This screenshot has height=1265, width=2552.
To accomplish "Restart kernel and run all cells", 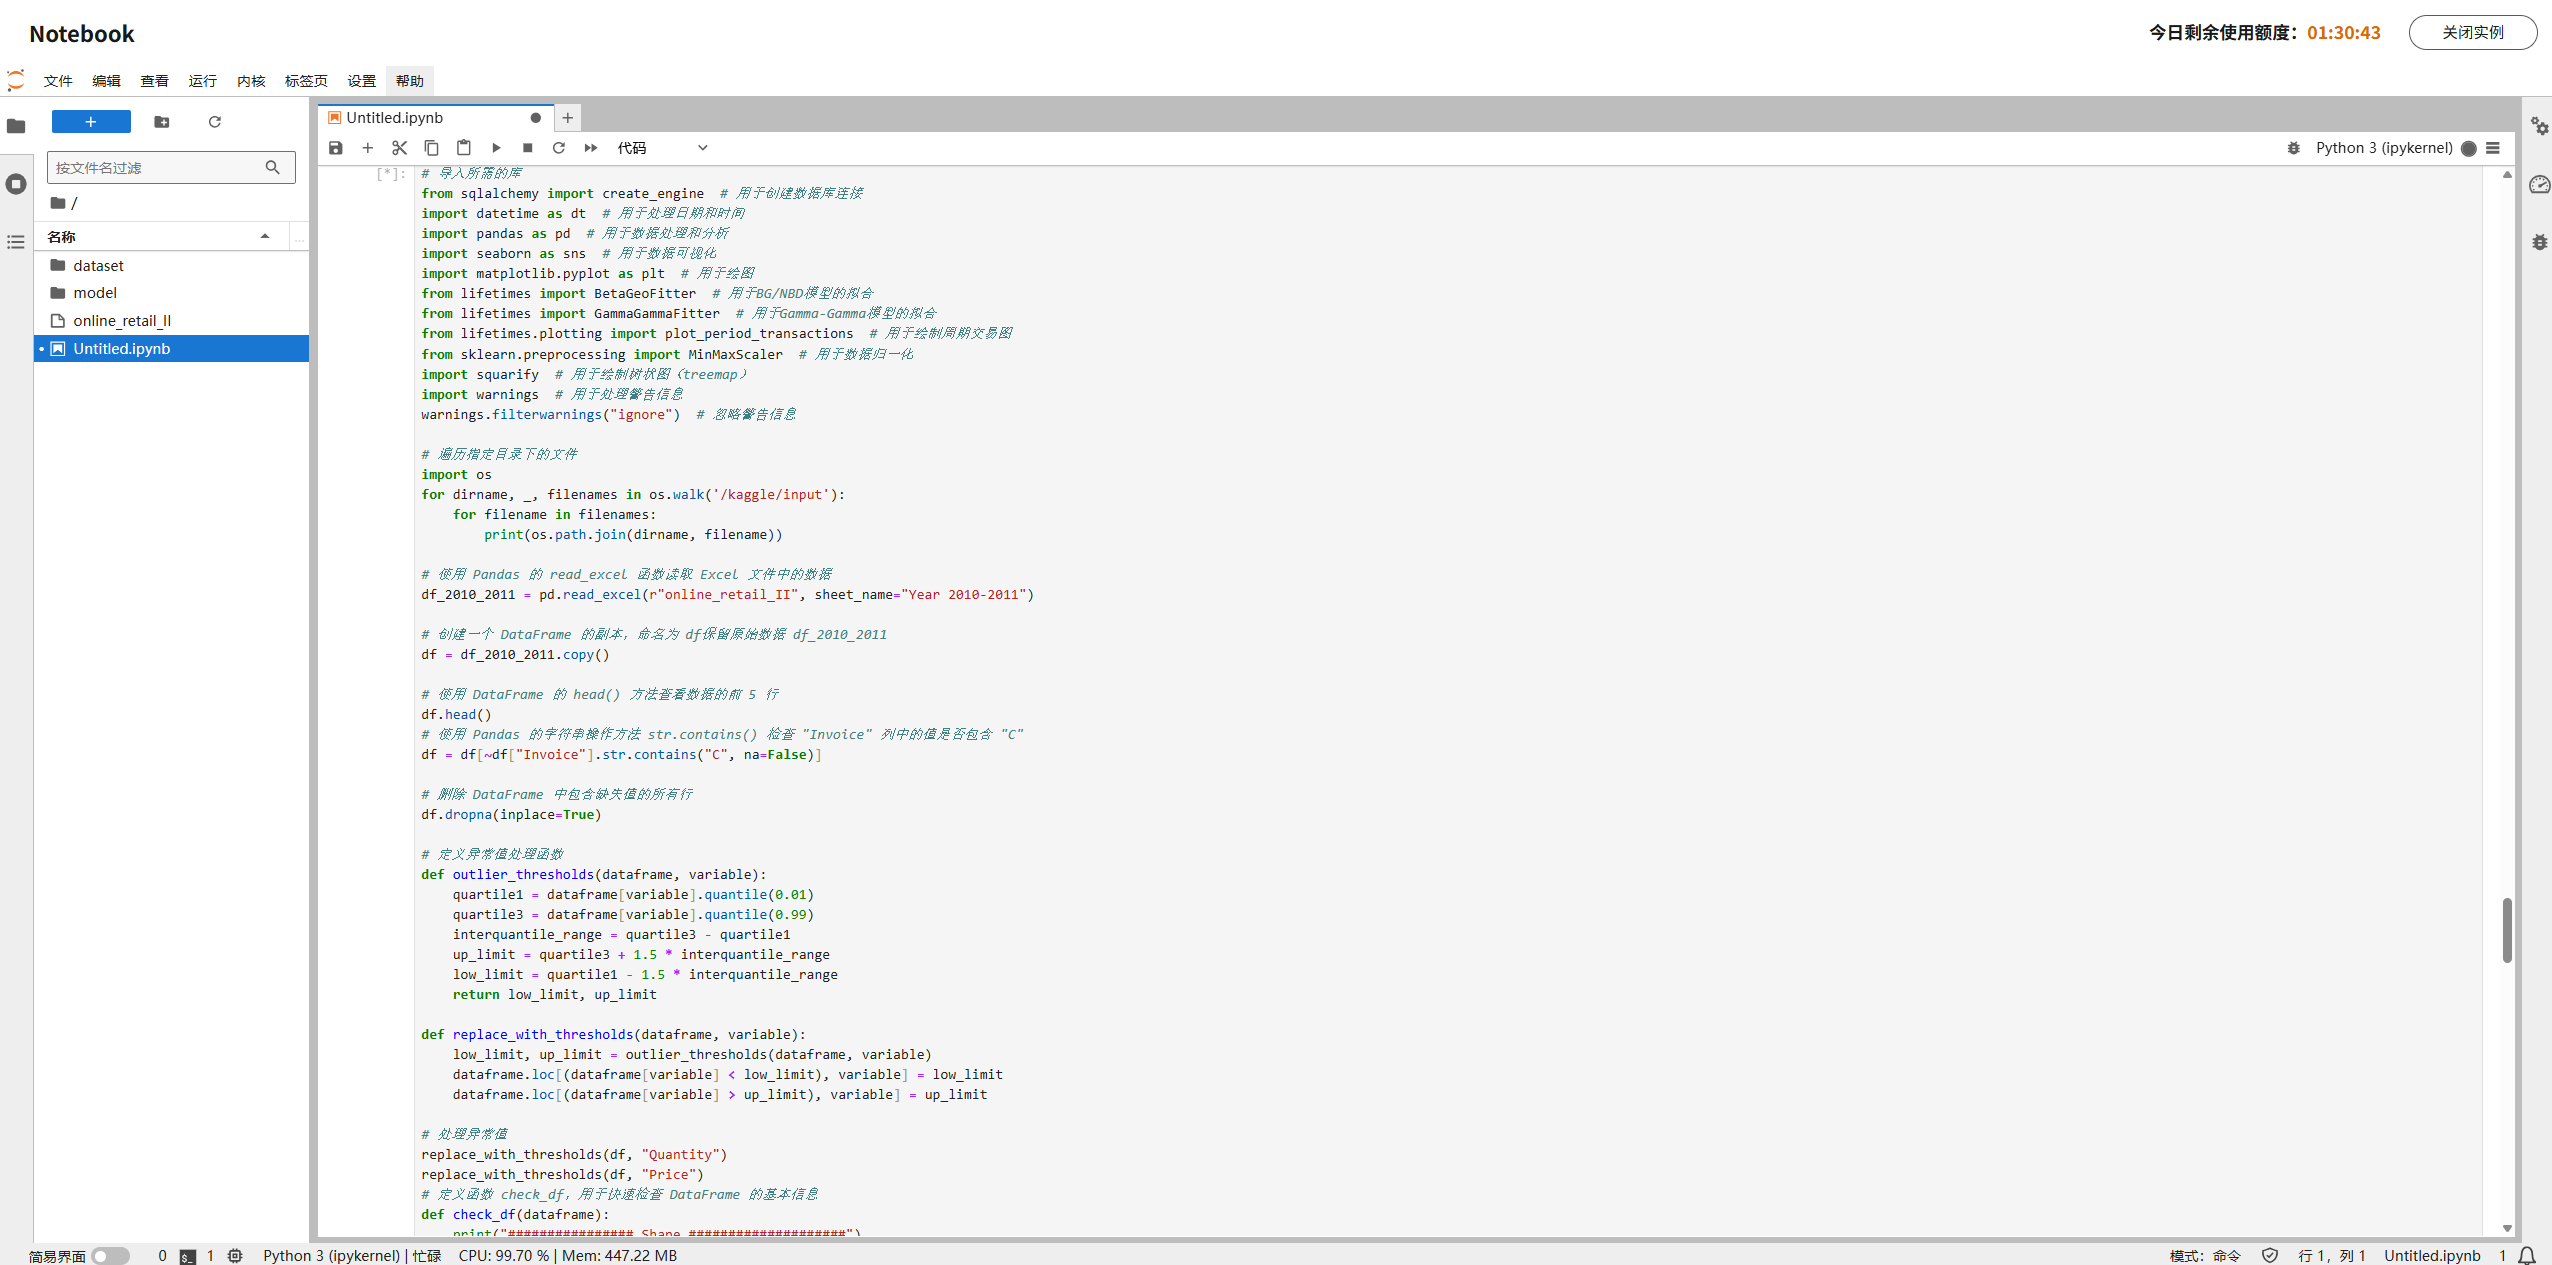I will click(x=591, y=148).
